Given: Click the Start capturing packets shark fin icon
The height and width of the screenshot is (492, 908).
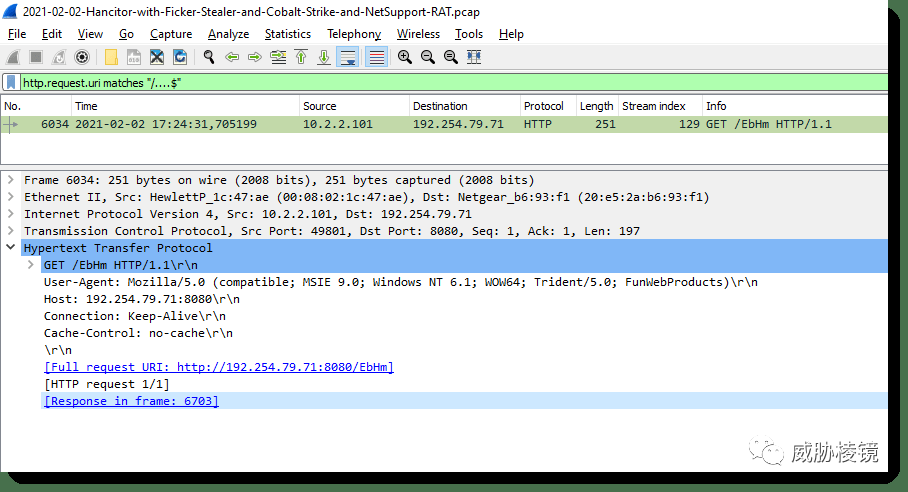Looking at the screenshot, I should click(13, 57).
